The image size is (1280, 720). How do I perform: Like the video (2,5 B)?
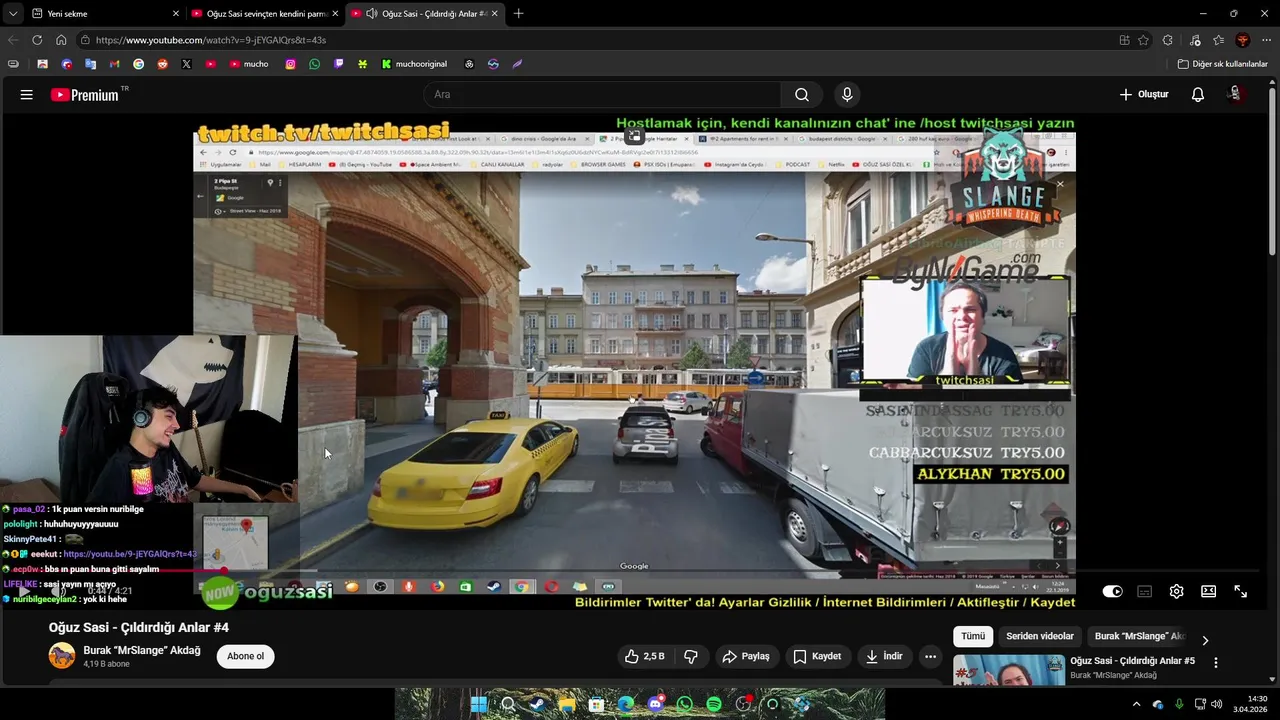pos(644,656)
